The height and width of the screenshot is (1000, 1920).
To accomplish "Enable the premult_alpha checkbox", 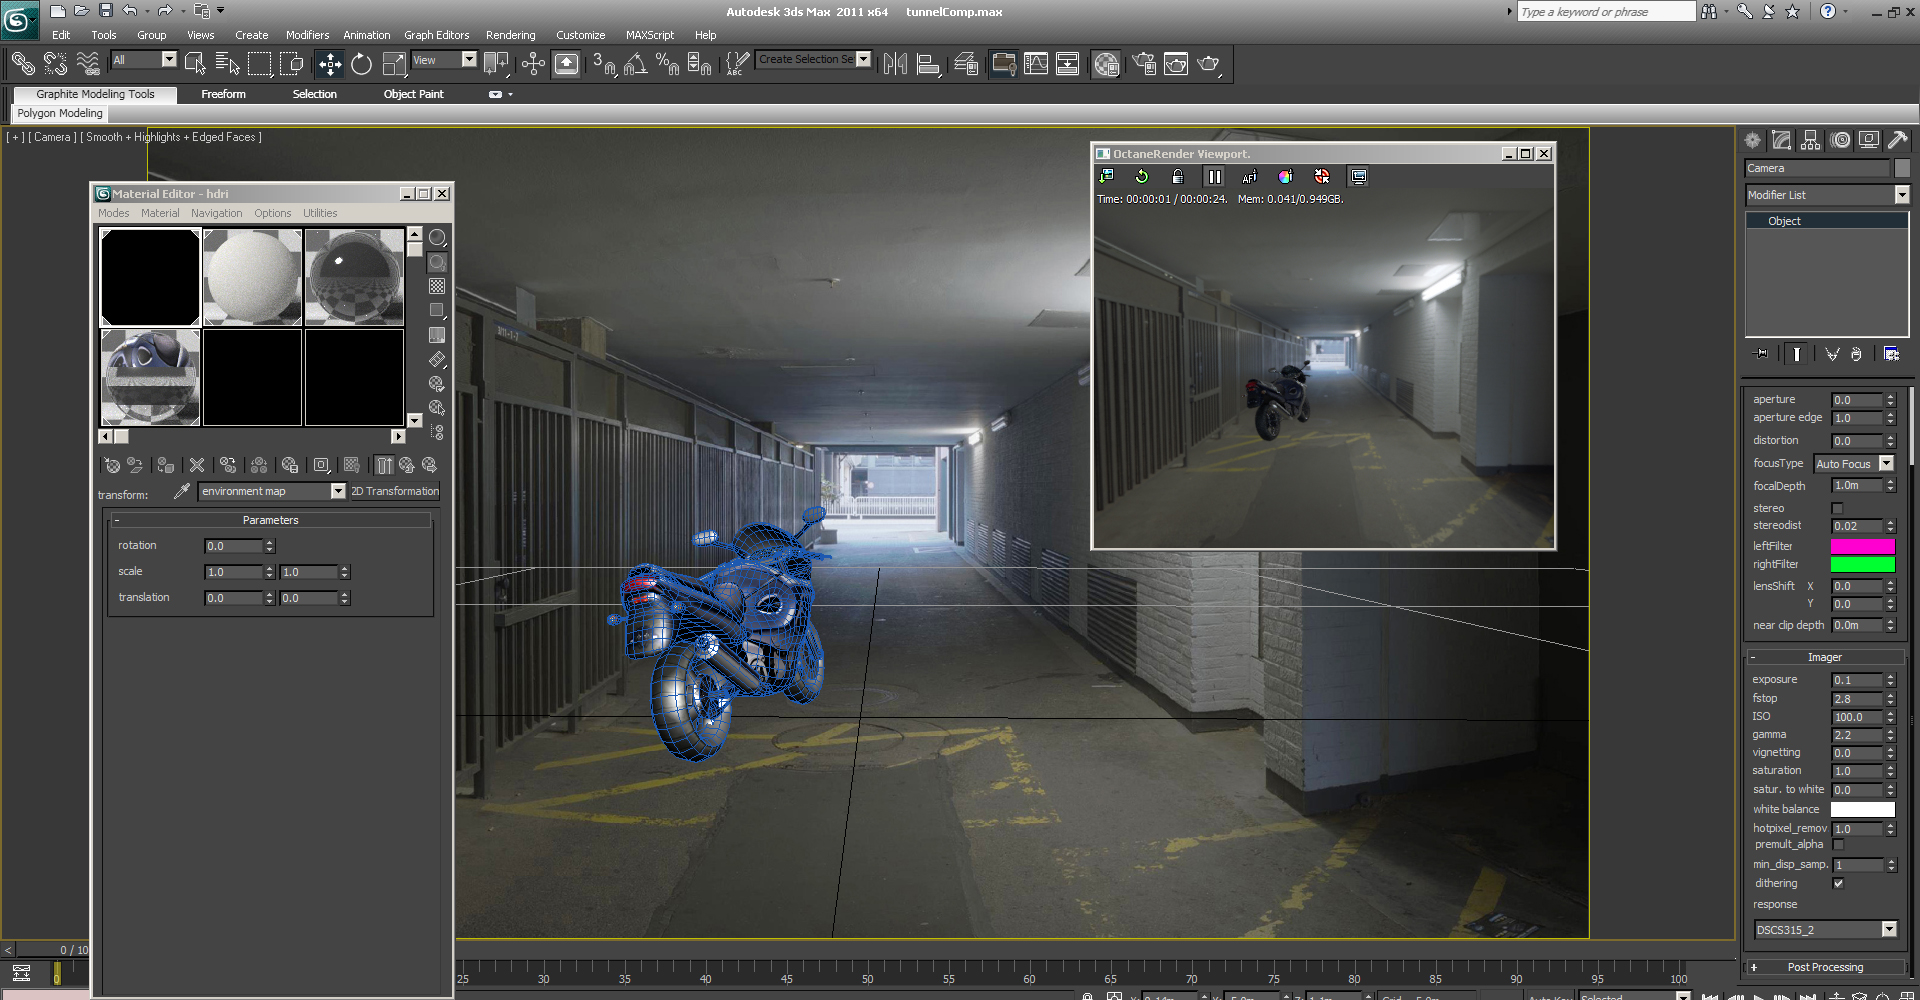I will point(1838,845).
